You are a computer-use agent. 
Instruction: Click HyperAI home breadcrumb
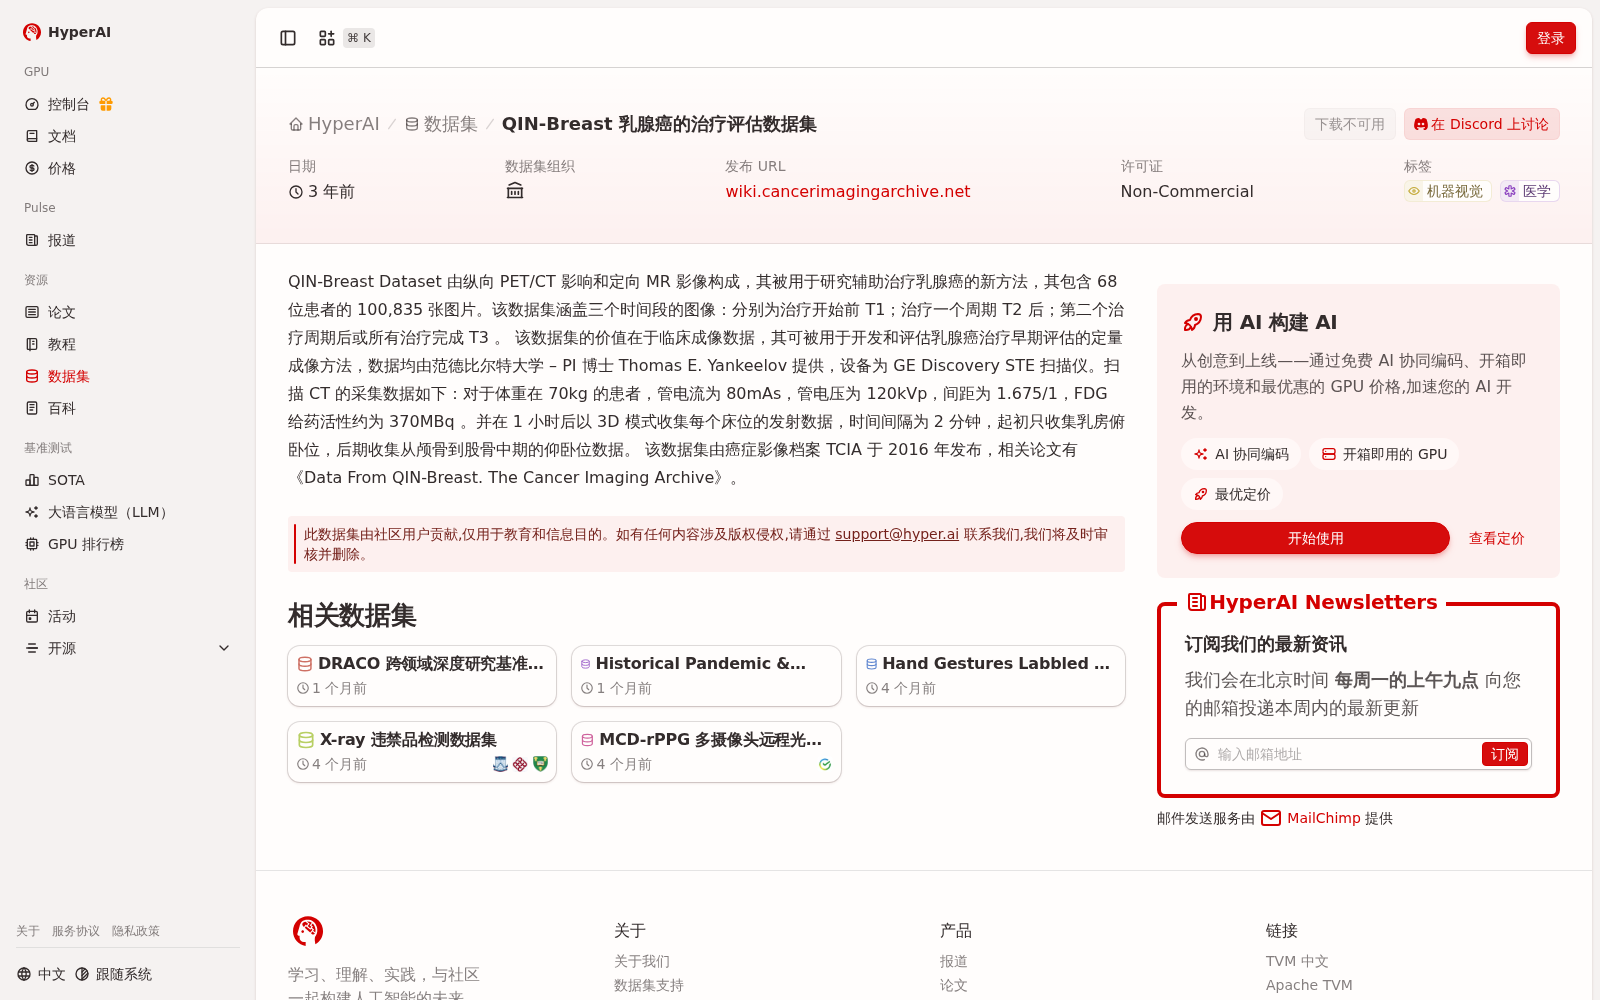pos(334,124)
